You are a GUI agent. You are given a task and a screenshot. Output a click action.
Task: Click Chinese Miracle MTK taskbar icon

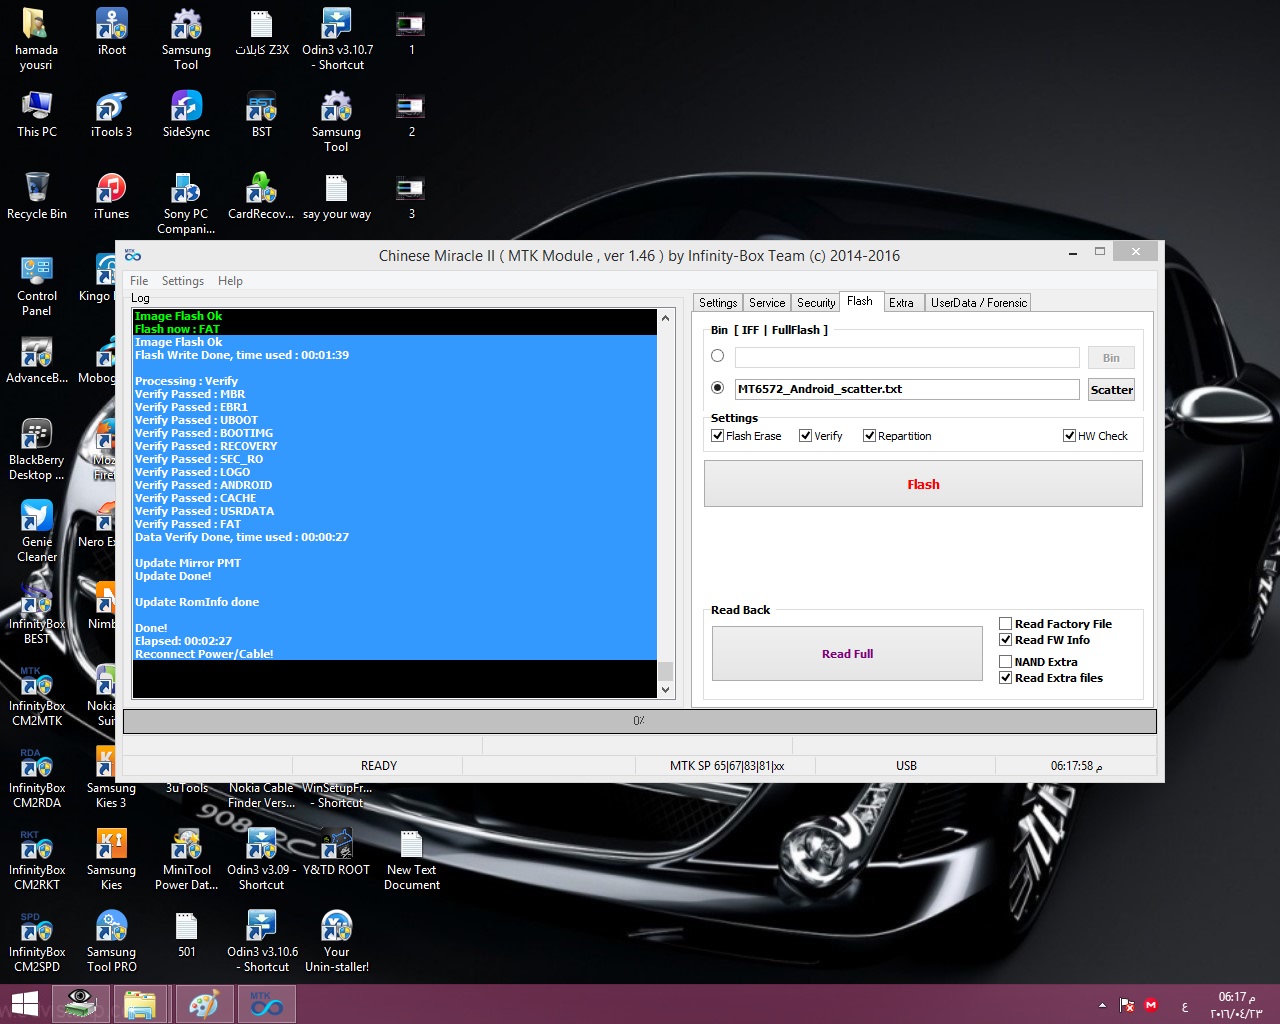(x=266, y=1004)
